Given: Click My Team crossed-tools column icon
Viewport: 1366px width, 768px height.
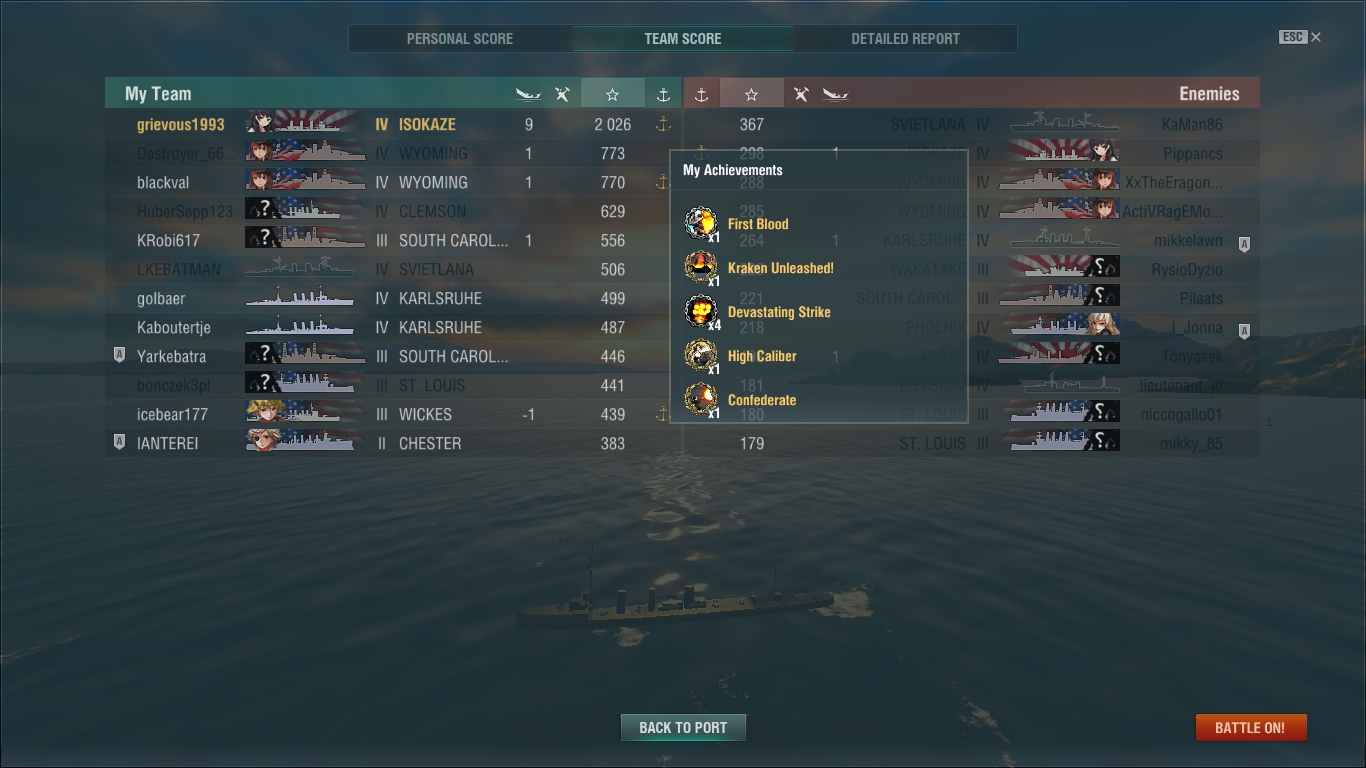Looking at the screenshot, I should (562, 94).
